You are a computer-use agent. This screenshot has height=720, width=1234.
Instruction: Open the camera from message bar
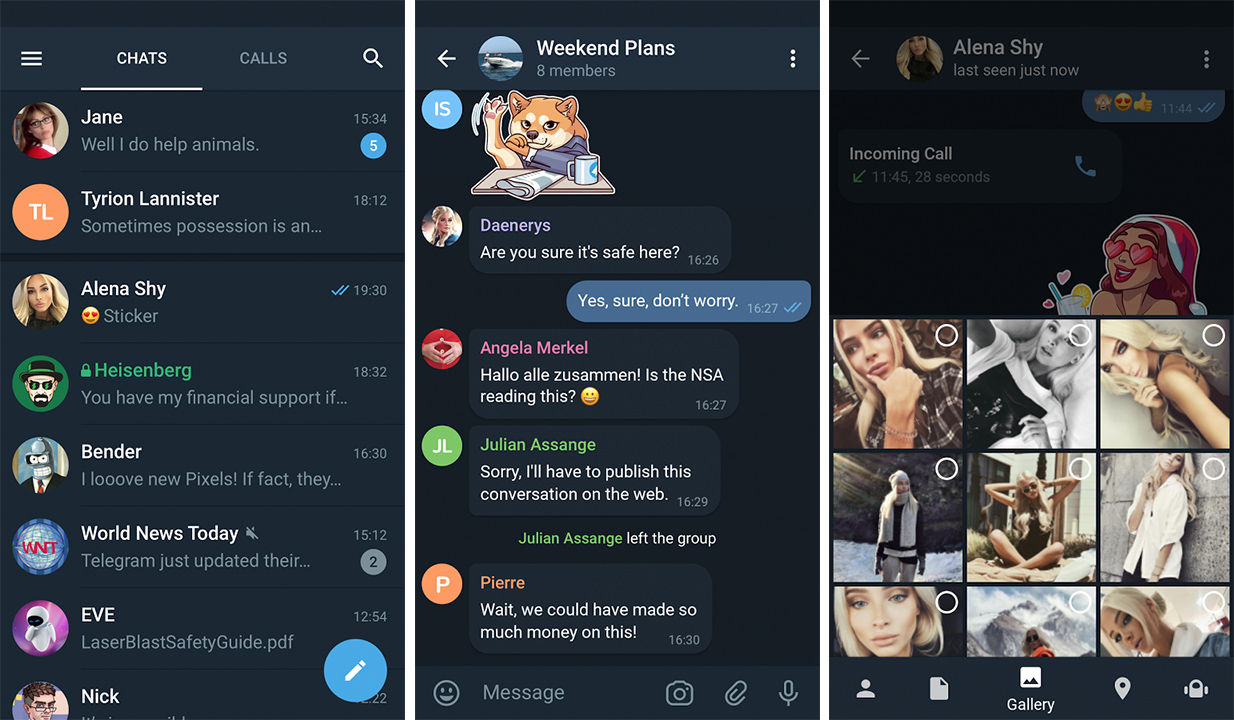click(x=680, y=692)
